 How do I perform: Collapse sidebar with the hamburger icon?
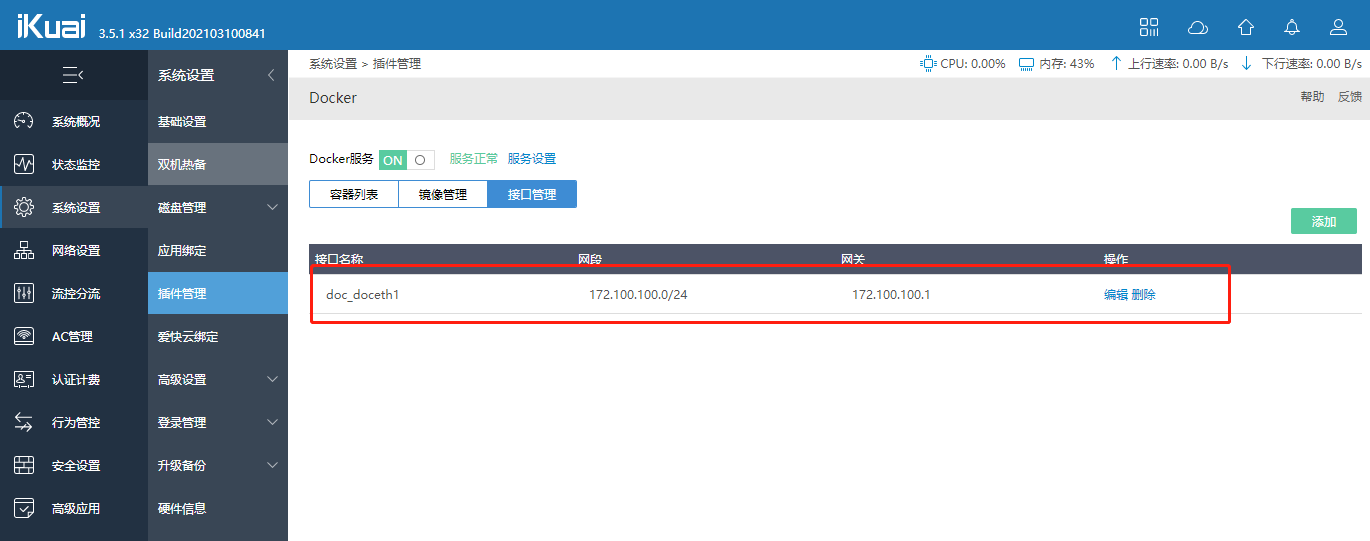coord(73,75)
